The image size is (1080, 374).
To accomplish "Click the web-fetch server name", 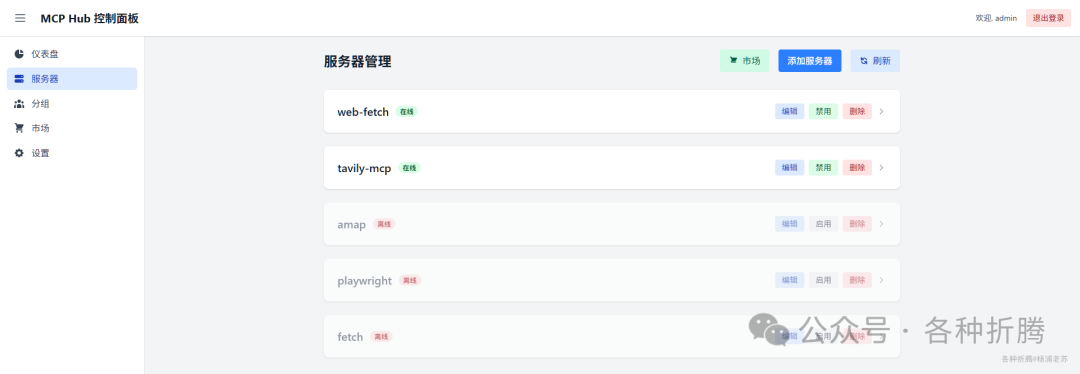I will 363,112.
